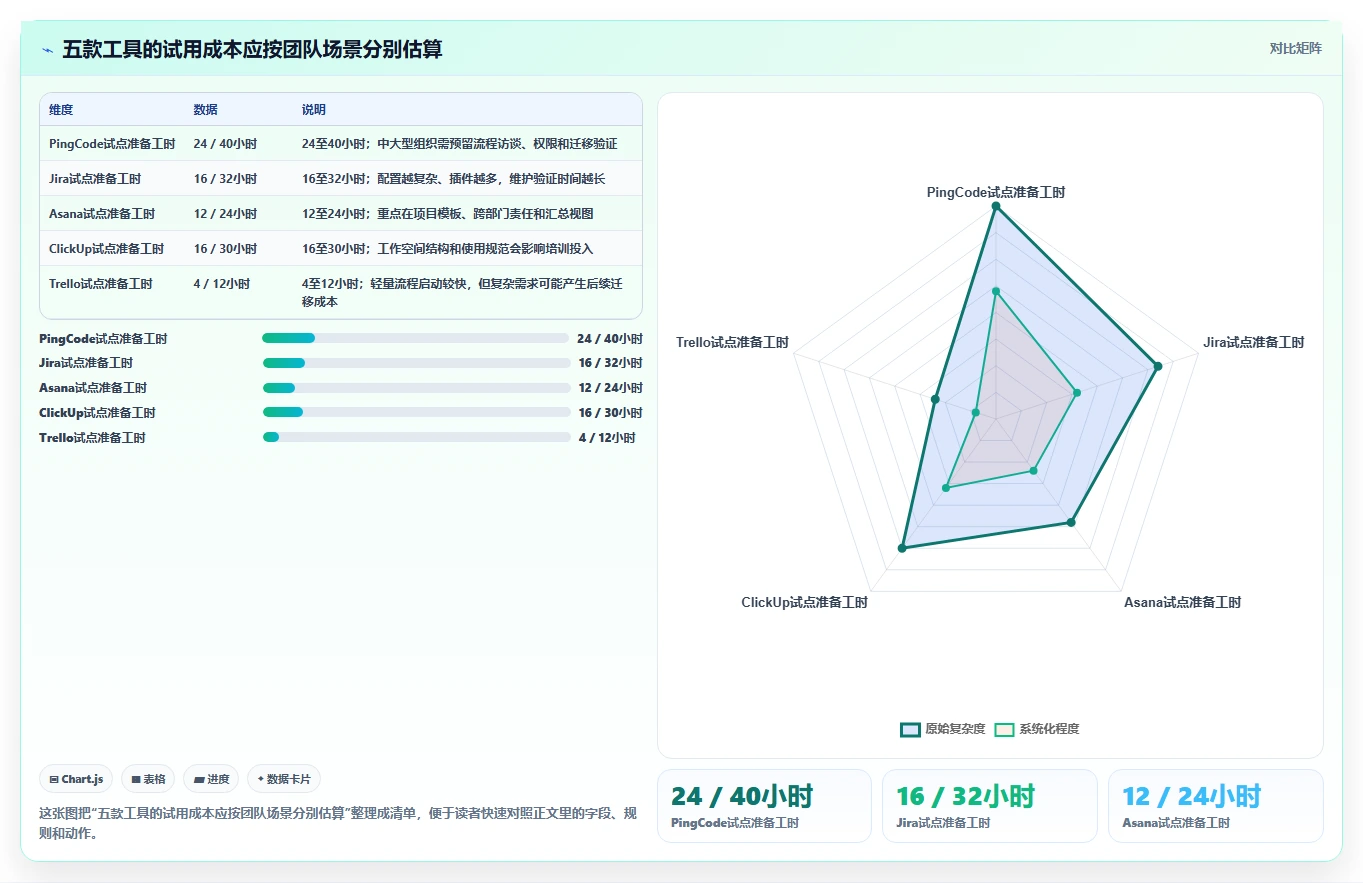Click the table data value 12 / 24小时

(x=226, y=214)
